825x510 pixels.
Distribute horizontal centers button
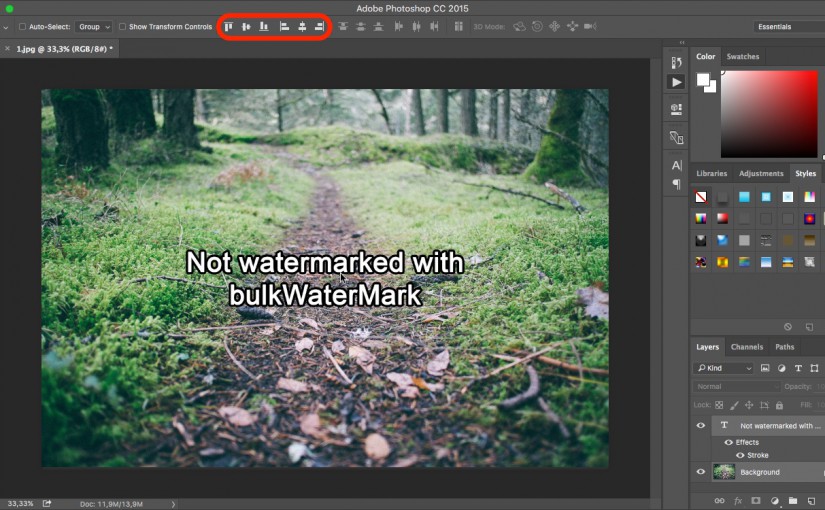pyautogui.click(x=416, y=26)
